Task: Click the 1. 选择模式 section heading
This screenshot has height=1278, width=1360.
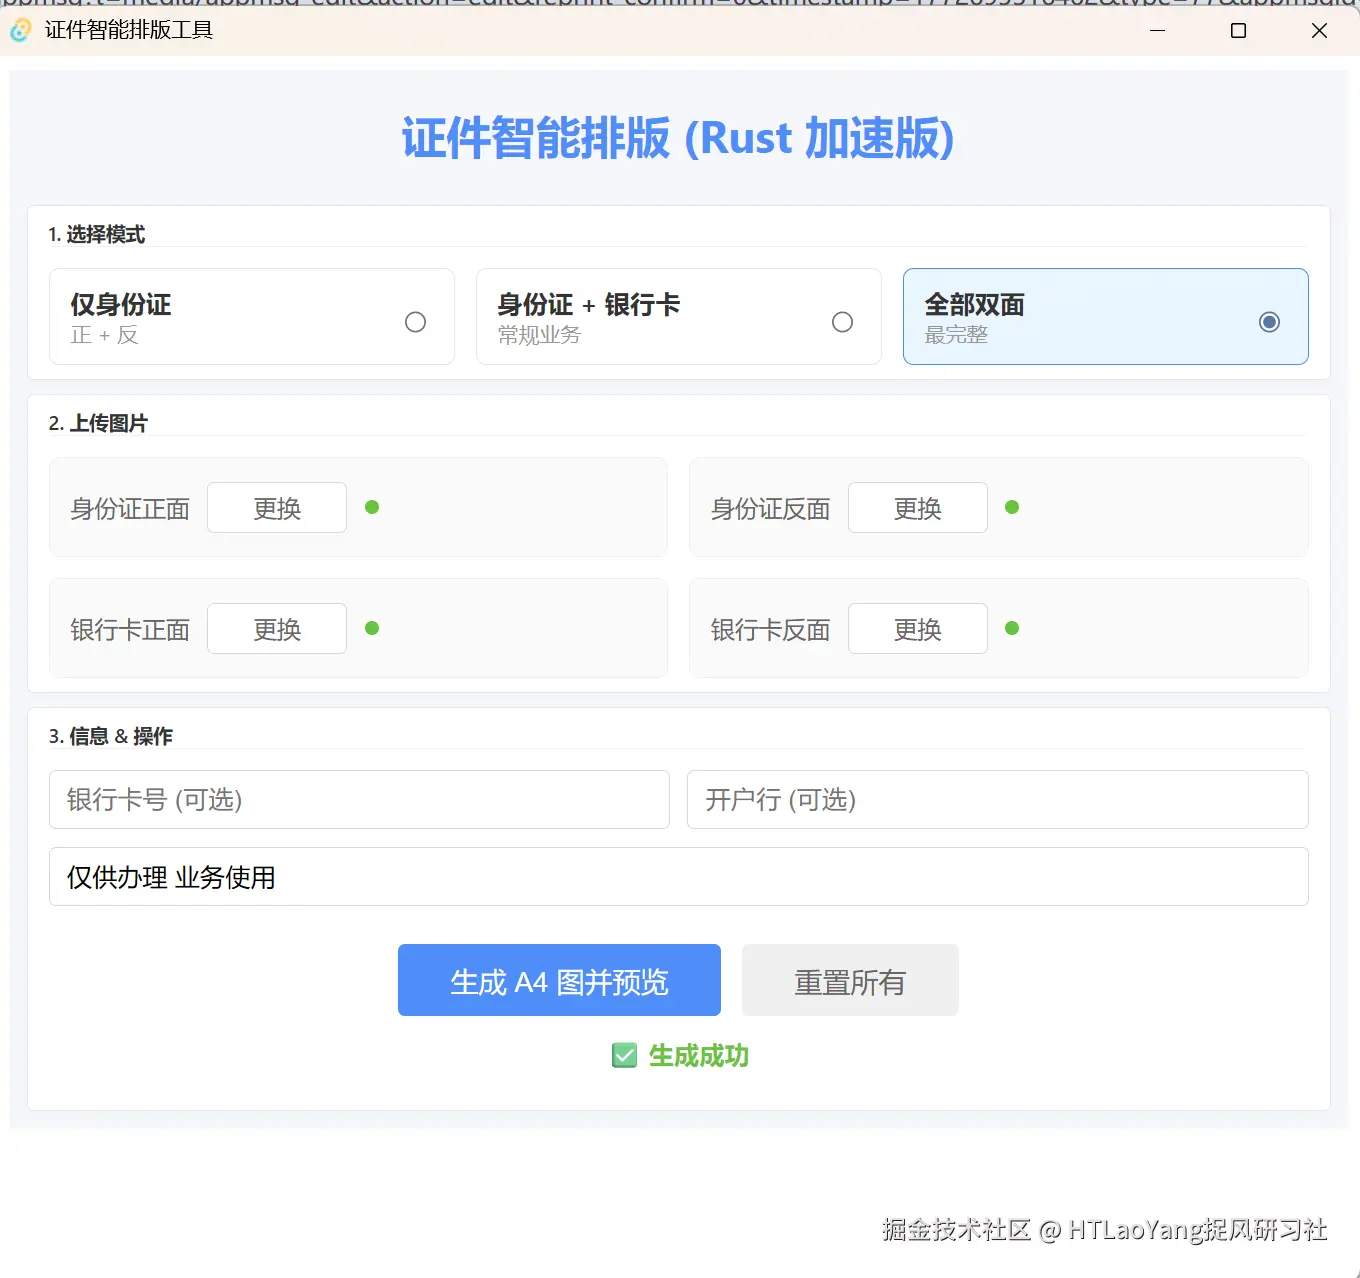Action: tap(97, 234)
